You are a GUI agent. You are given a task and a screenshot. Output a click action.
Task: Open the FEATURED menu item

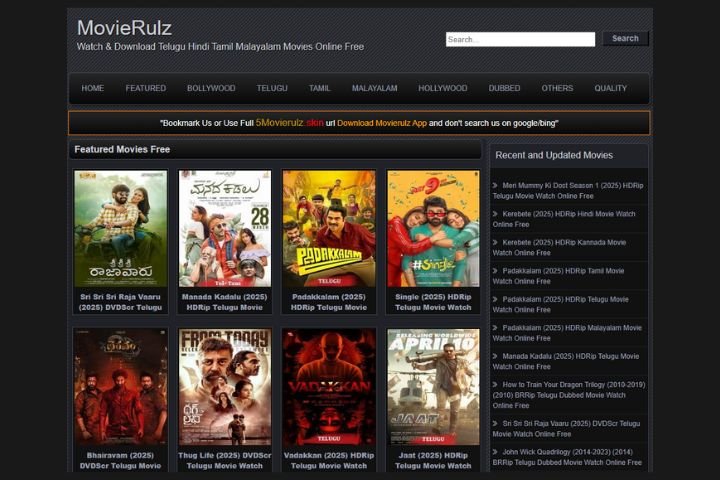[146, 88]
